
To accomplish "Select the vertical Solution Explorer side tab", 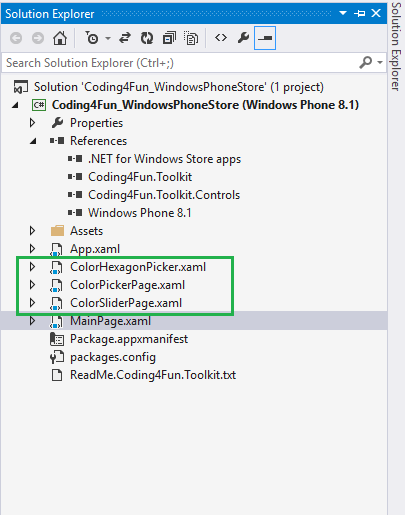I will [396, 46].
